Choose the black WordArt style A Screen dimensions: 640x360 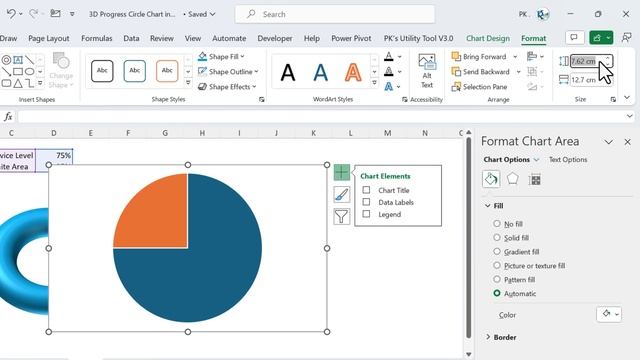(x=288, y=73)
